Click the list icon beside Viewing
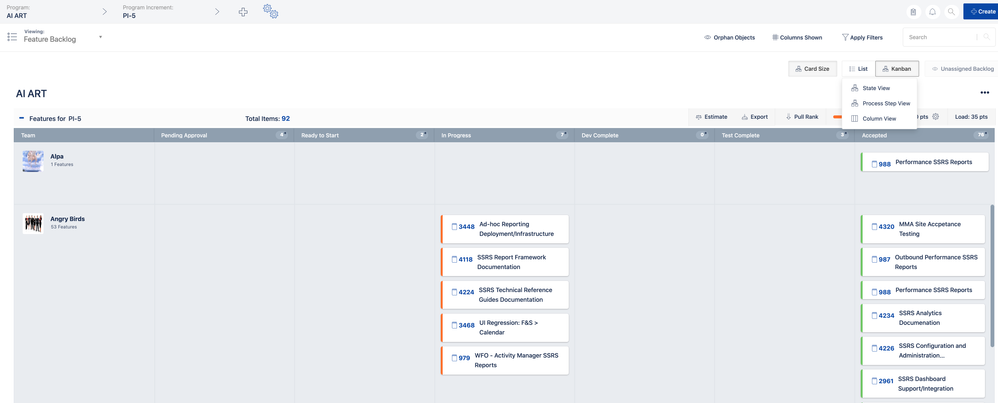The width and height of the screenshot is (998, 403). click(x=12, y=37)
